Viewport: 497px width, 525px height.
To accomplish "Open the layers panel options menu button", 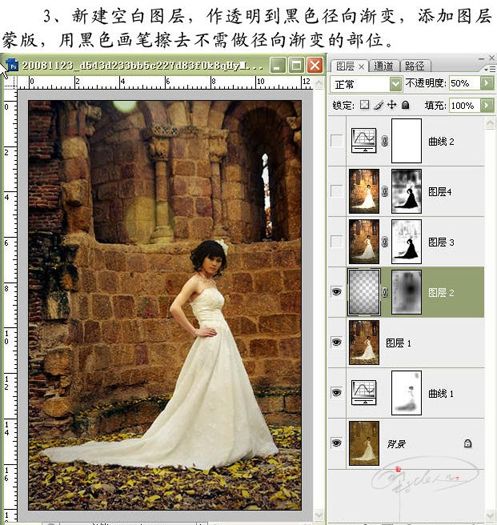I will pos(489,69).
